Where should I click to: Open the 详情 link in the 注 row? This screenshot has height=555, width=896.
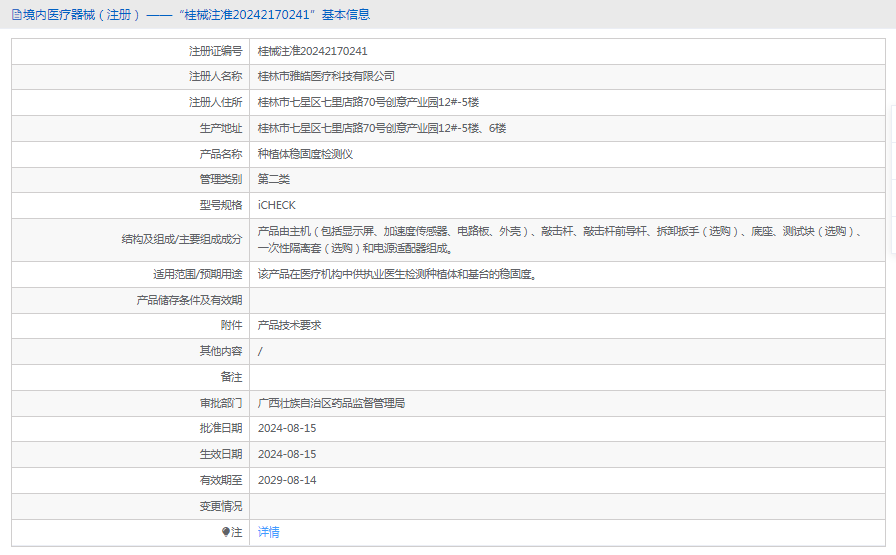click(x=269, y=532)
